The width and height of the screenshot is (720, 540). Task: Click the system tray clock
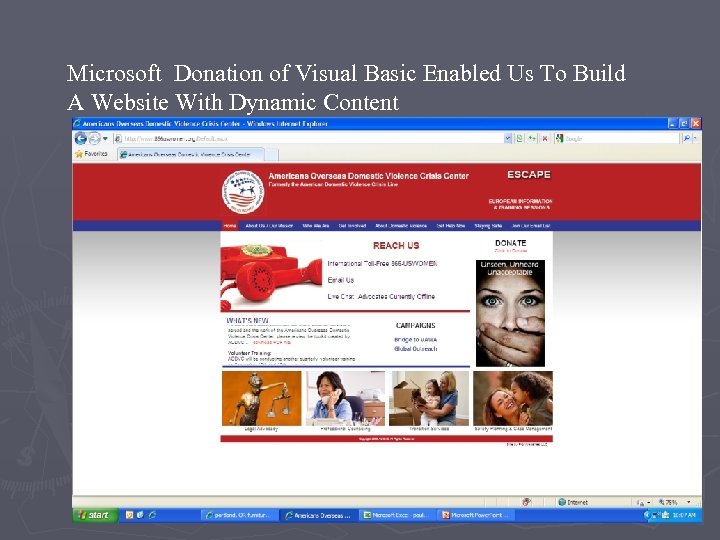click(x=684, y=515)
